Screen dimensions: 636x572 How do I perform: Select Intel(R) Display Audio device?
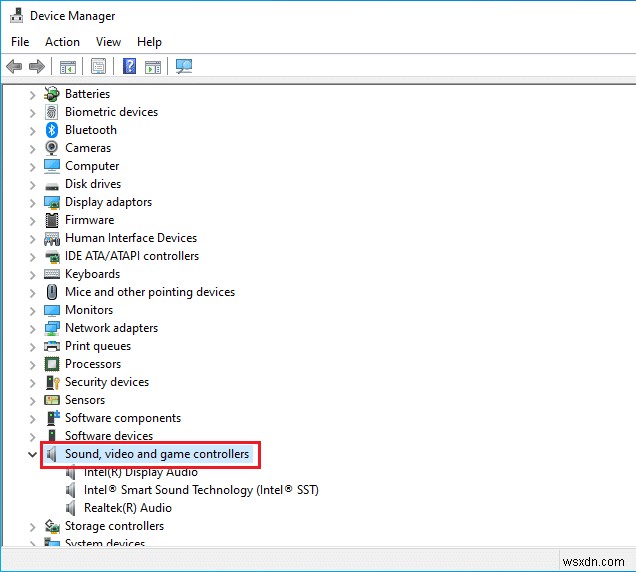[141, 472]
